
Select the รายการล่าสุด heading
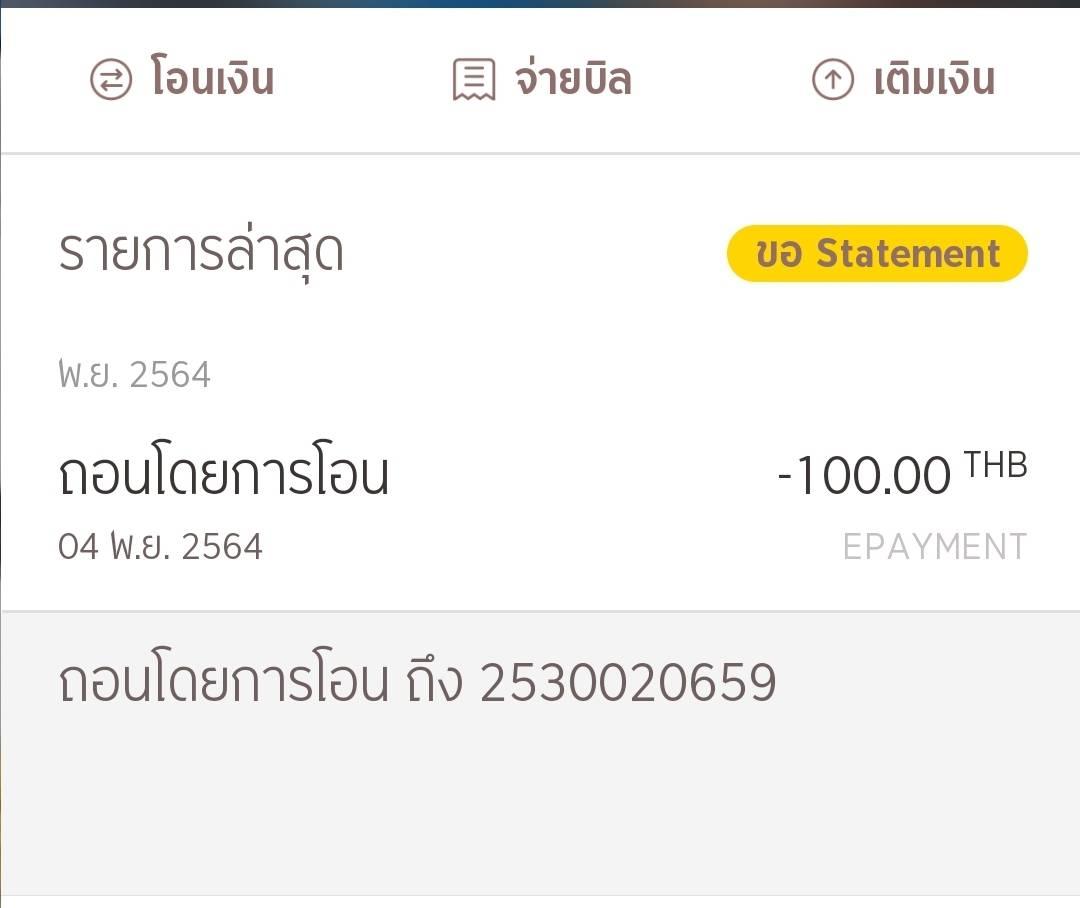[x=201, y=254]
